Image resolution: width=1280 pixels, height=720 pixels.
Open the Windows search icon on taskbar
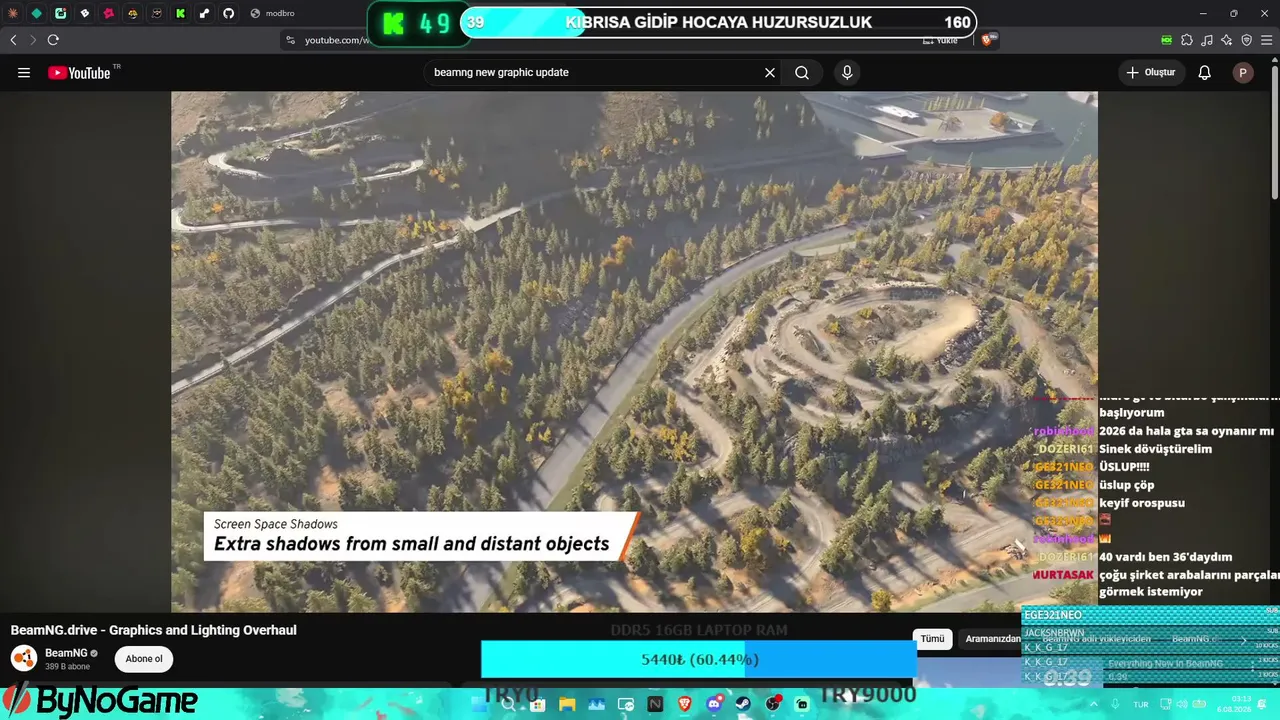point(508,704)
